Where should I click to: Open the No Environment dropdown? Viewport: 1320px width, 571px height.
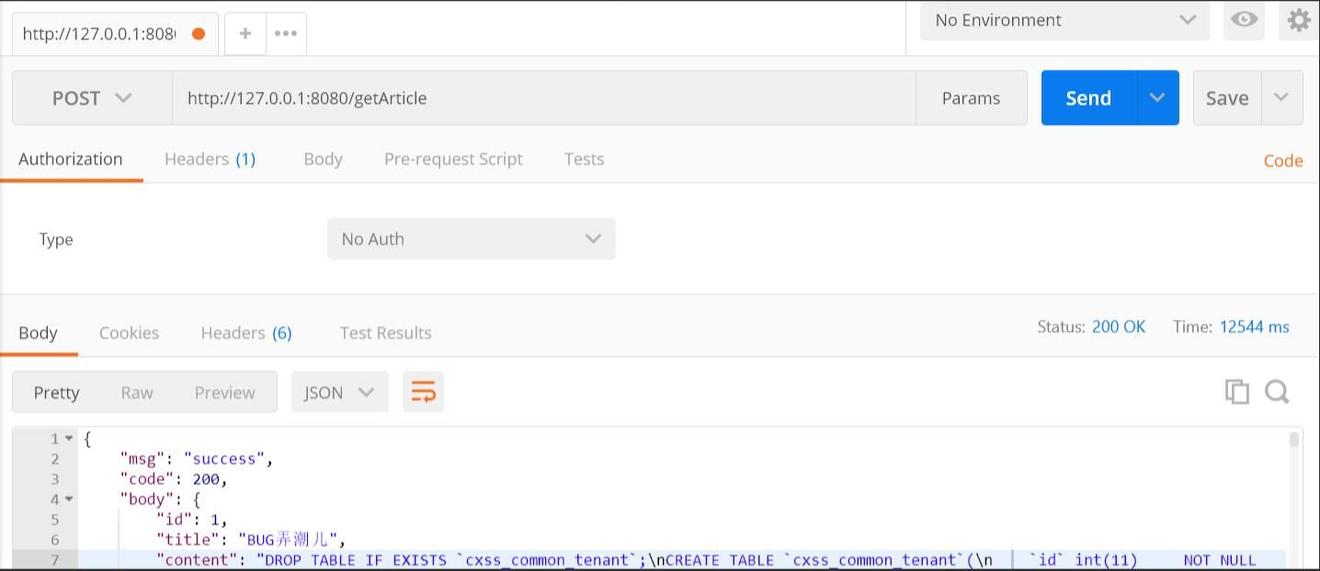point(1064,20)
